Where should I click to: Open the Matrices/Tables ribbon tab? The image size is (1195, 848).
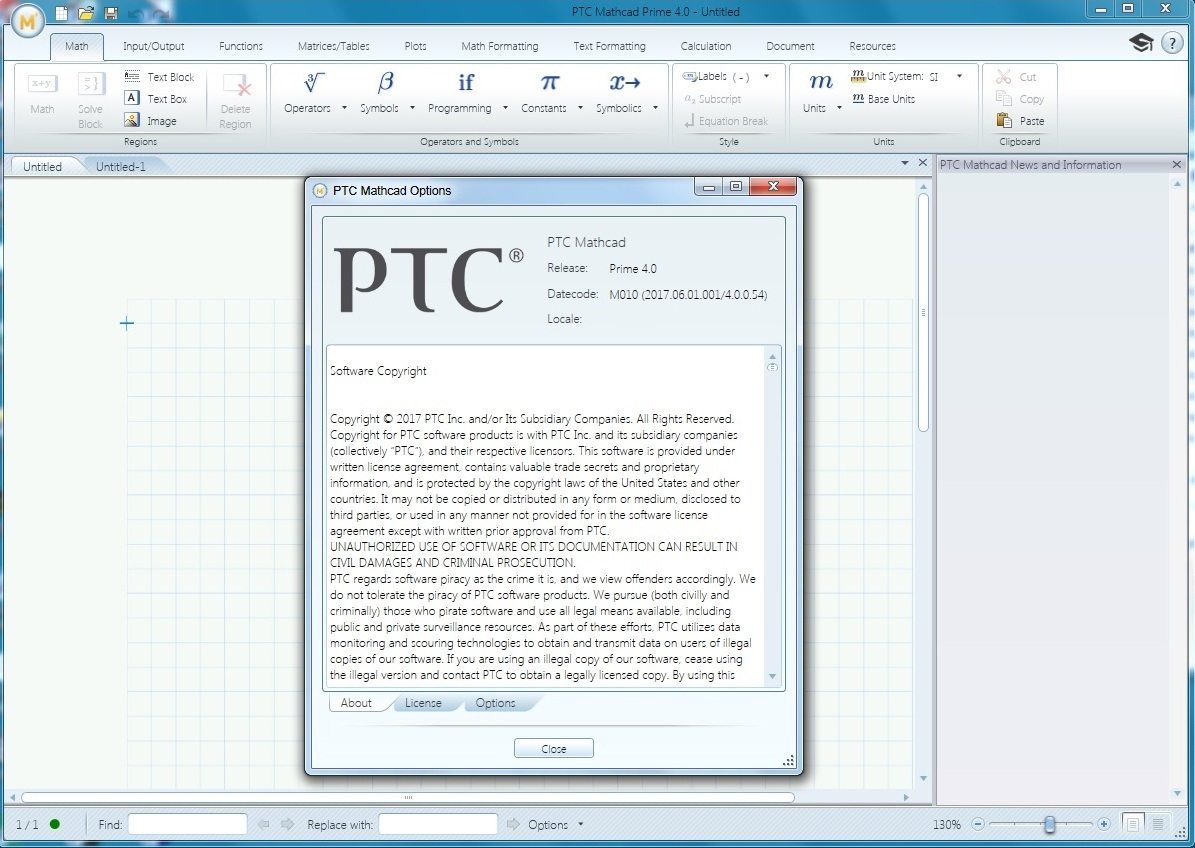(x=334, y=46)
